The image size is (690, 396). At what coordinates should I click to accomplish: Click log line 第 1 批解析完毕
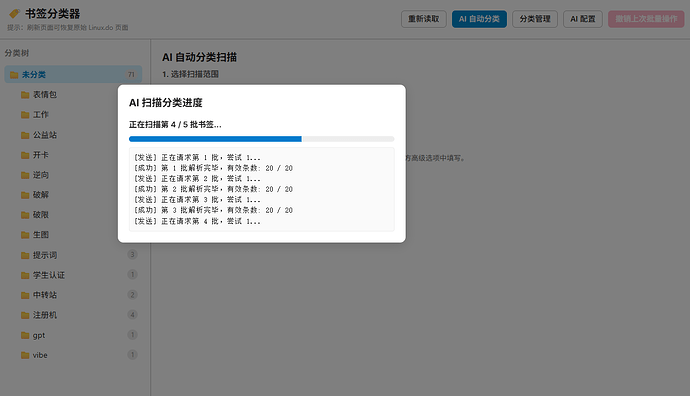(213, 168)
